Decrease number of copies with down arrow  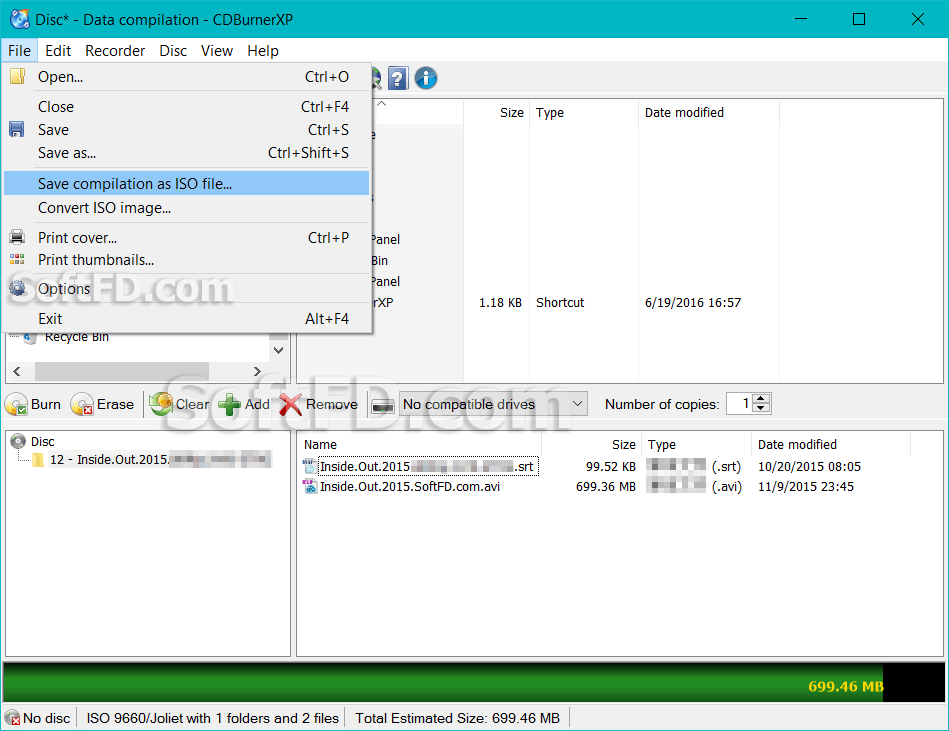(x=761, y=408)
